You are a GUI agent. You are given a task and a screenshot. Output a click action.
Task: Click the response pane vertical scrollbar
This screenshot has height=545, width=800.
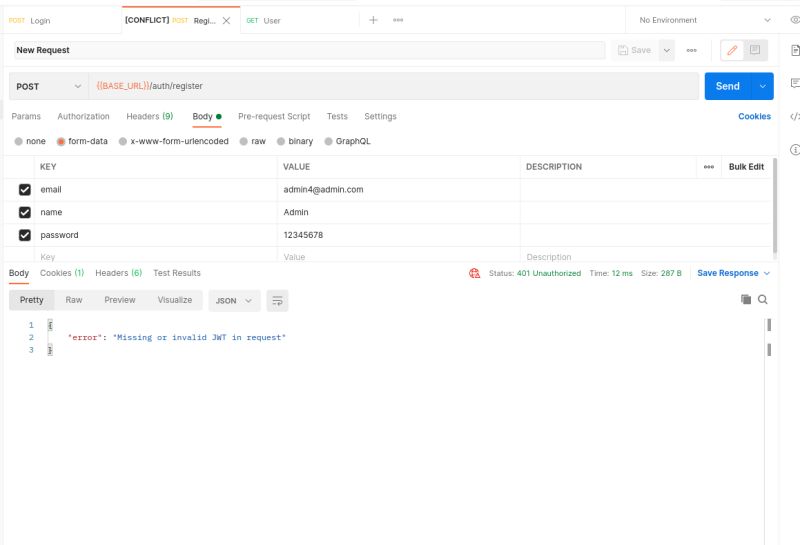[x=769, y=337]
